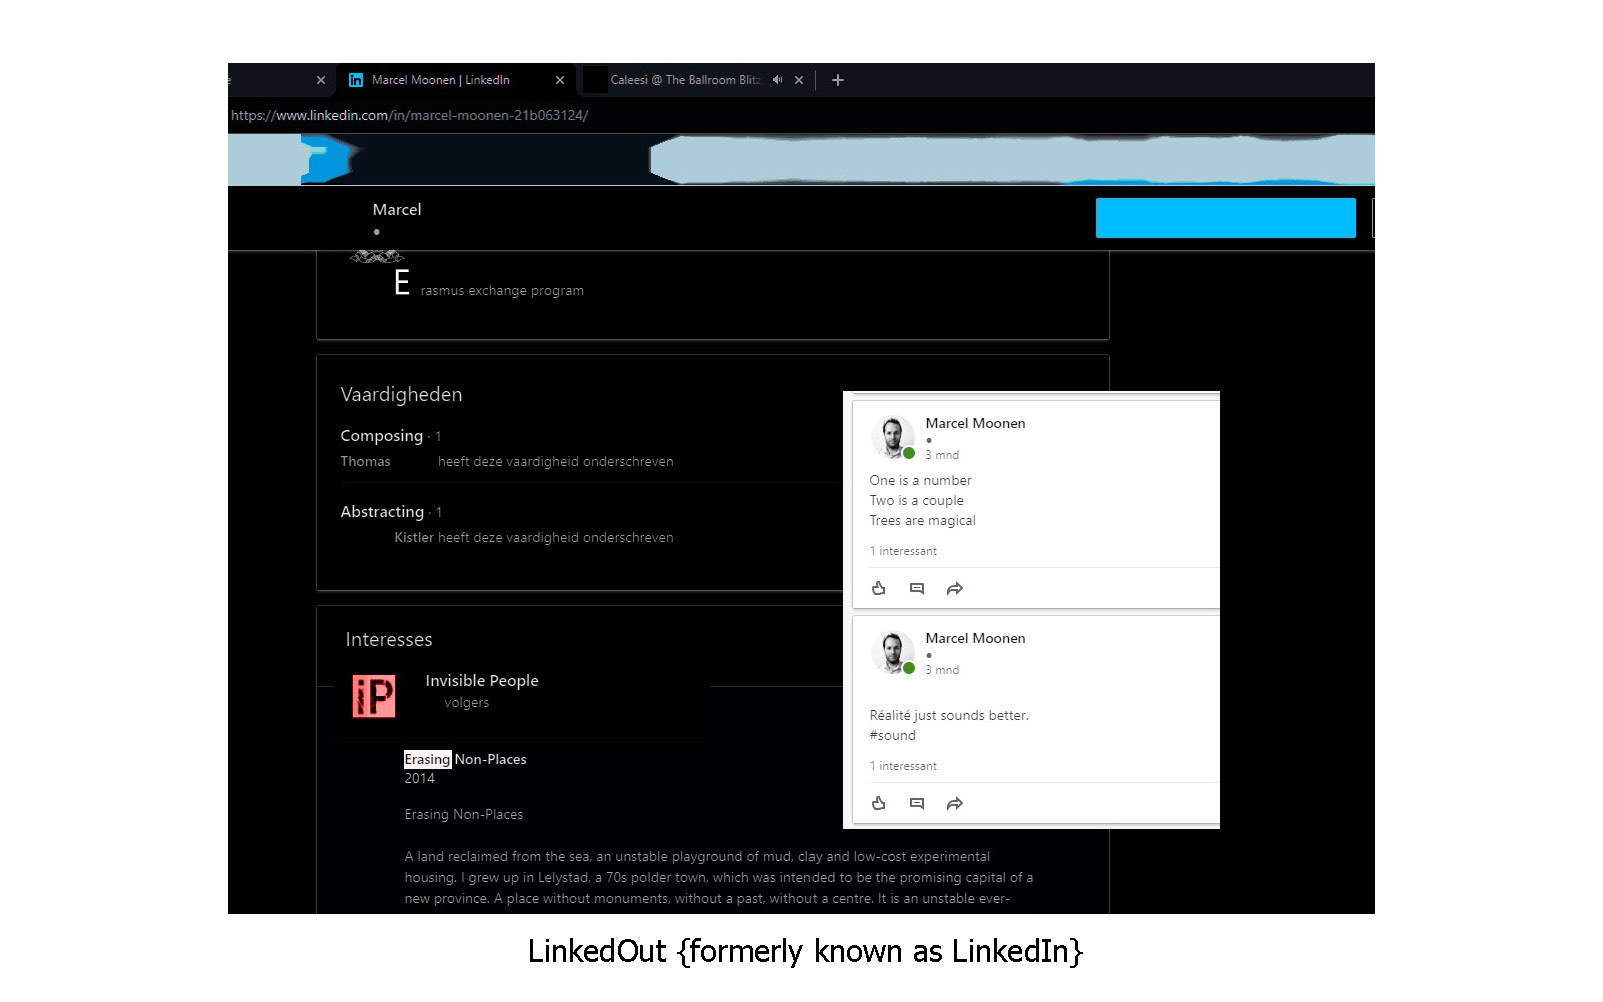Share the 'Trees are magical' post
The width and height of the screenshot is (1603, 1002).
pos(955,588)
